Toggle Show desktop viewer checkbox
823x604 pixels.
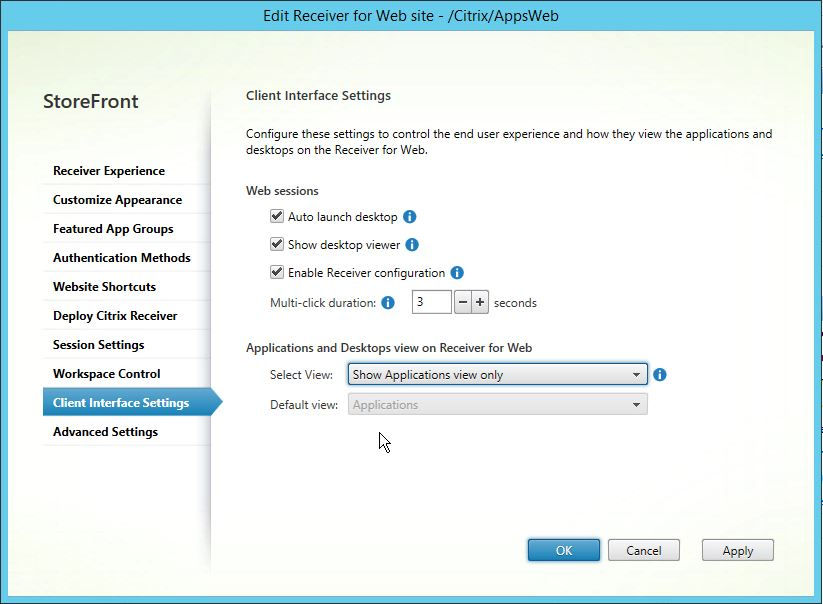click(x=277, y=244)
